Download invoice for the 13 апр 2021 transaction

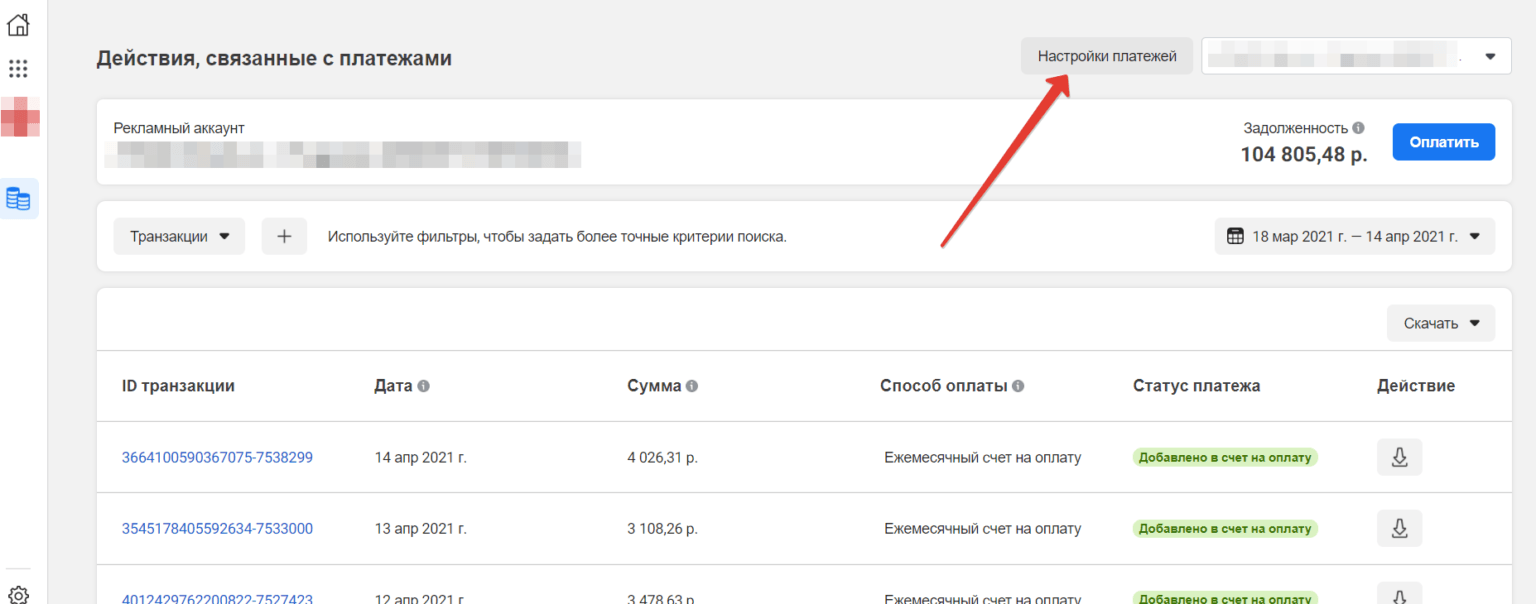pyautogui.click(x=1399, y=528)
